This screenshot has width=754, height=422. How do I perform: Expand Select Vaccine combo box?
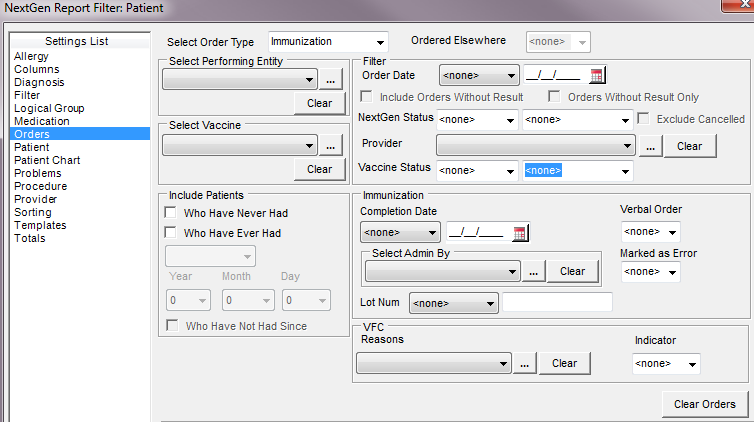[x=240, y=145]
